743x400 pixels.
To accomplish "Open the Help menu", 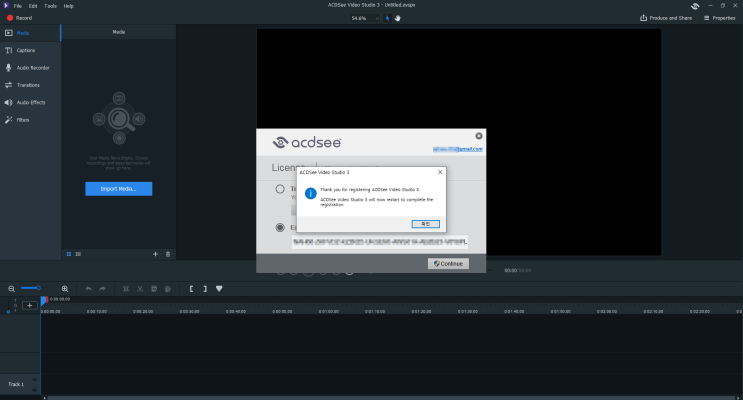I will pos(69,6).
